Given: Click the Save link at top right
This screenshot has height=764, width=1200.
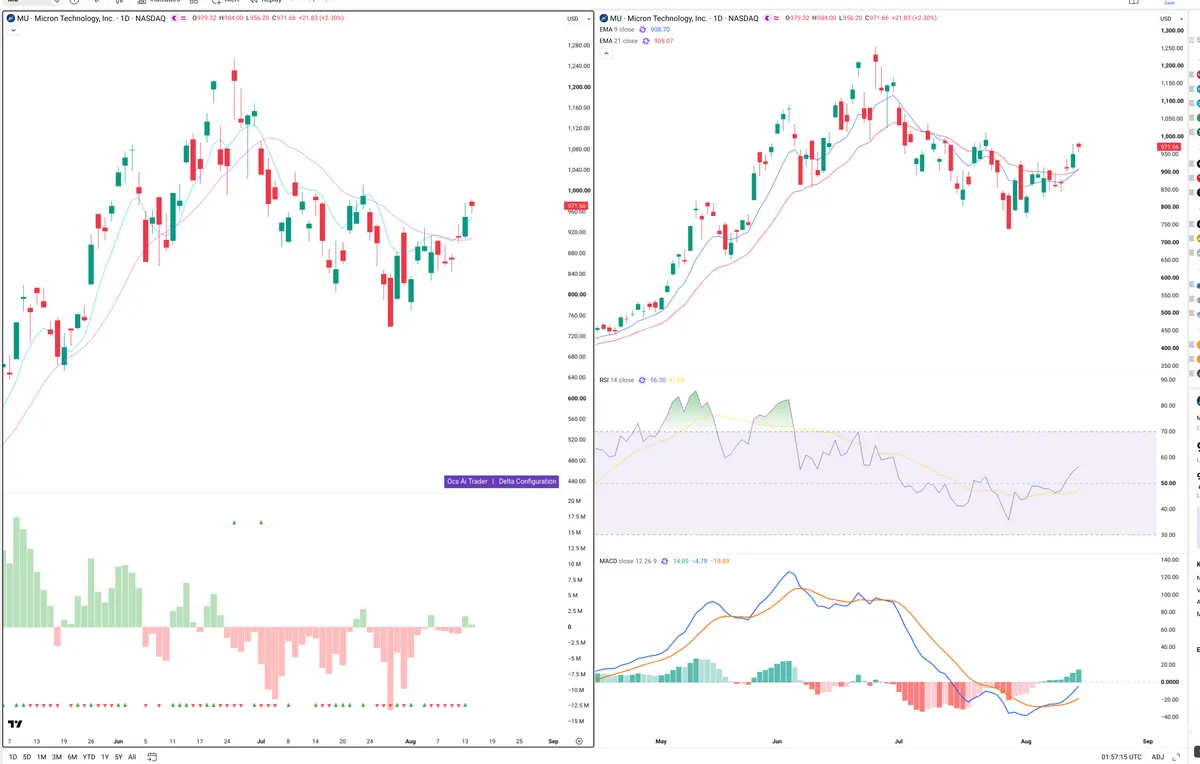Looking at the screenshot, I should coord(1169,3).
